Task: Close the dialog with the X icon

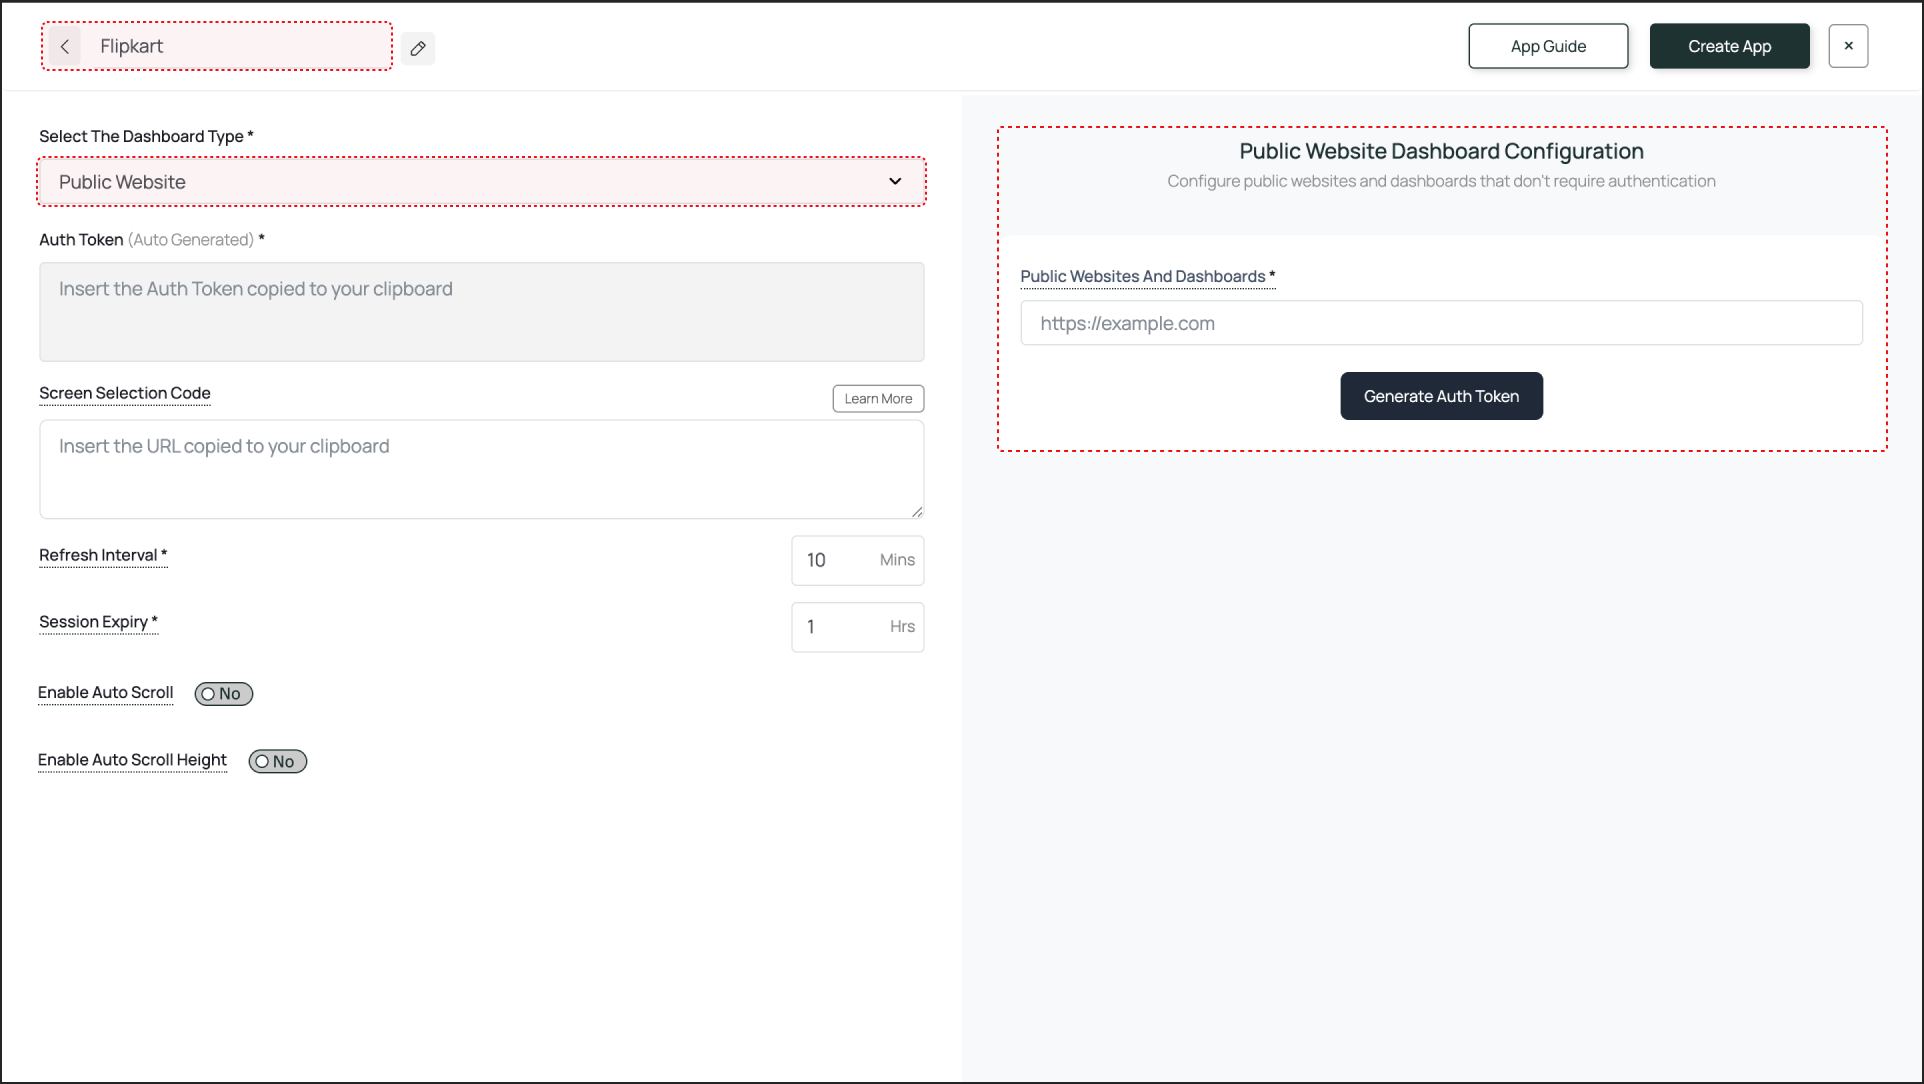Action: pyautogui.click(x=1848, y=46)
